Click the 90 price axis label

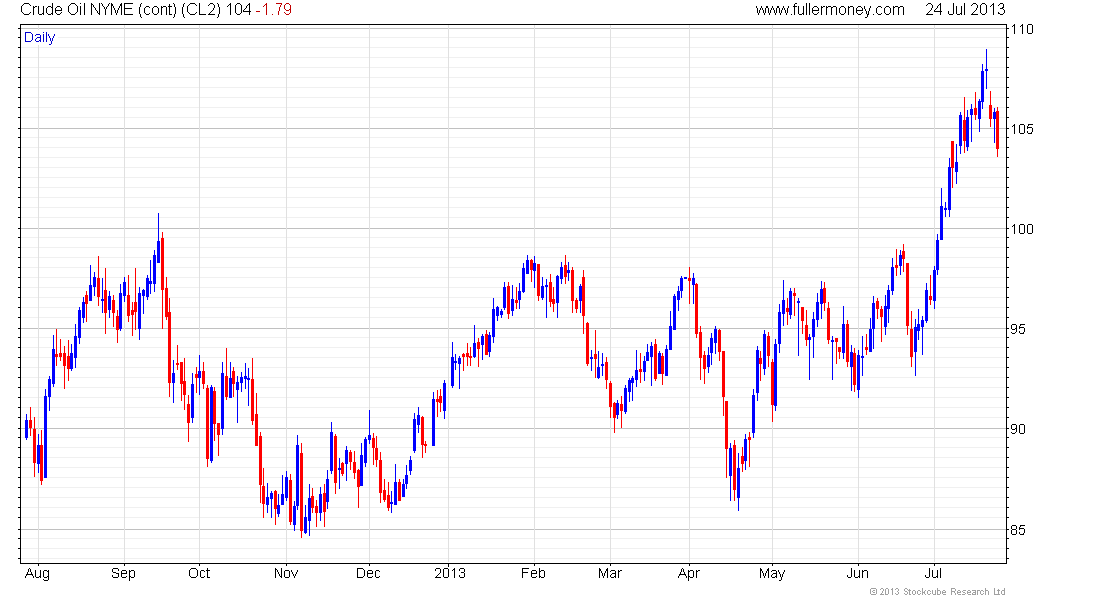(1018, 429)
